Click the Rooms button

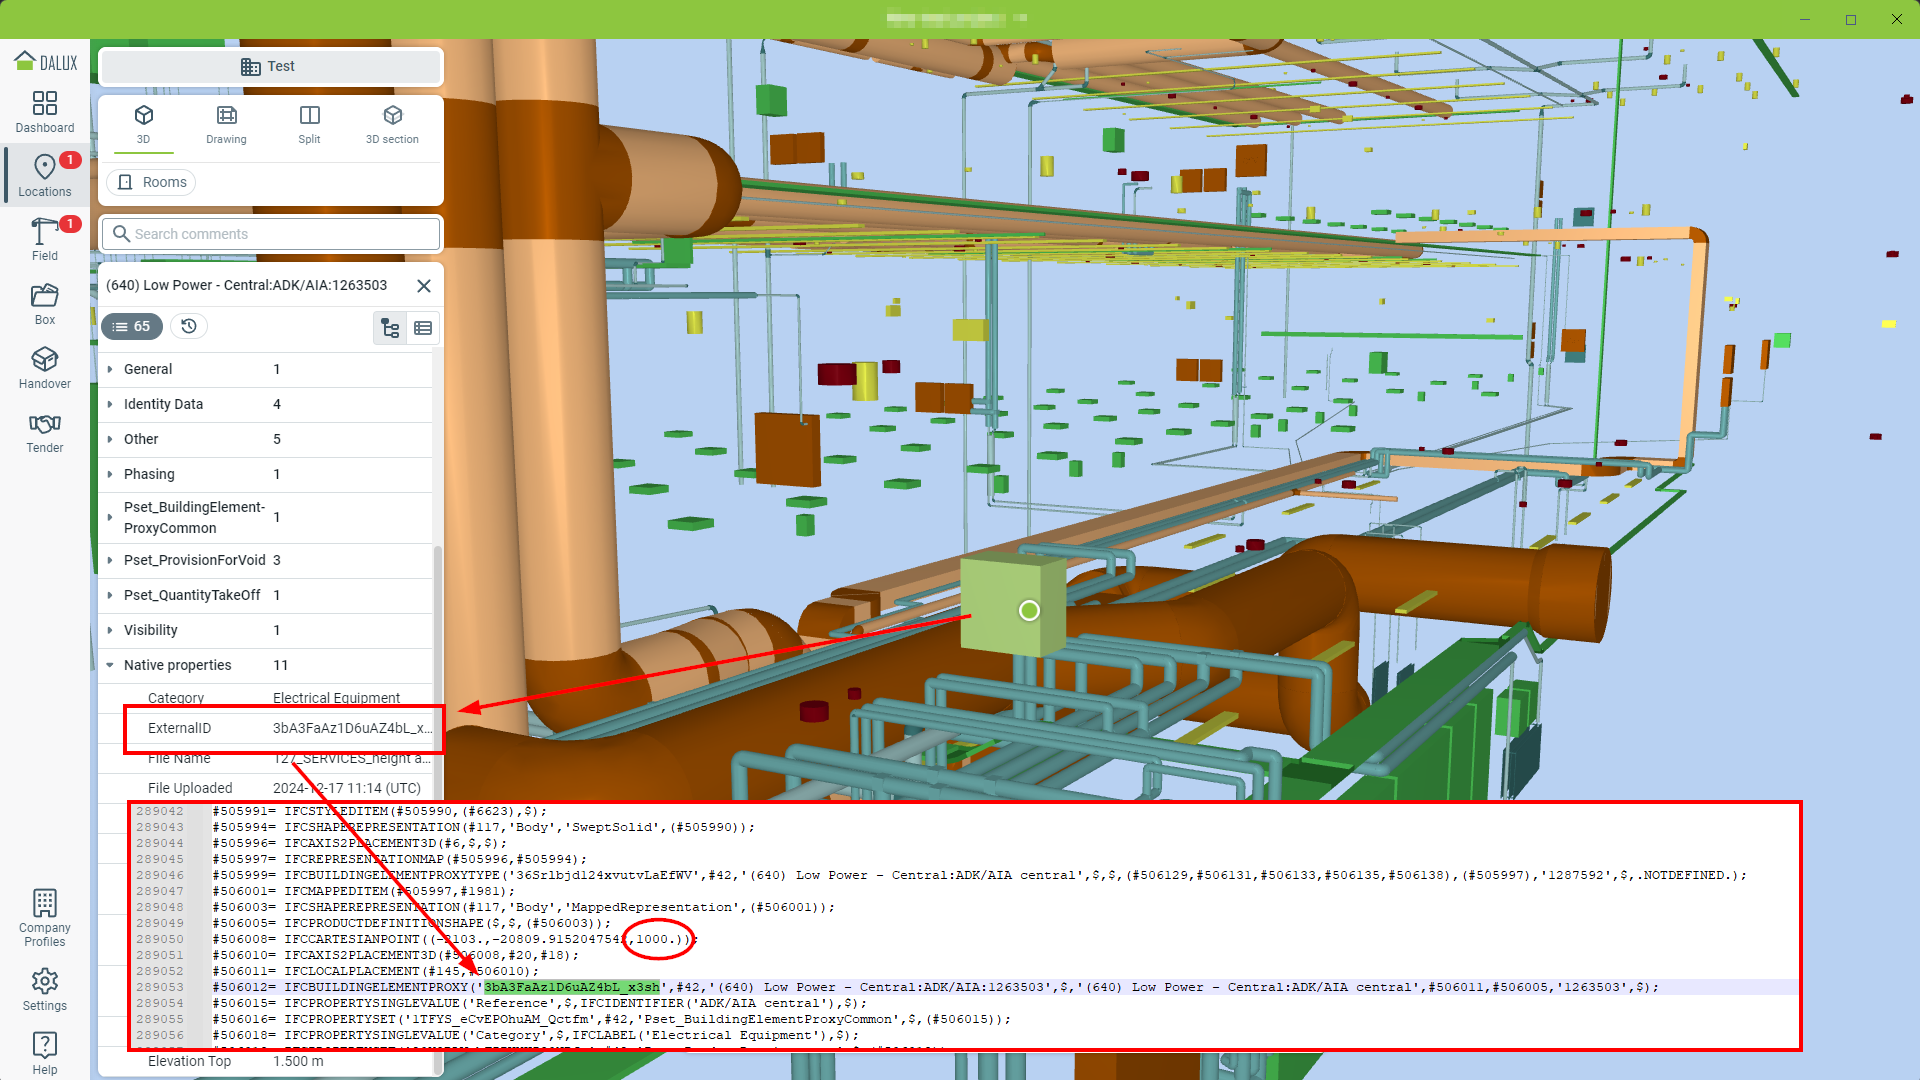[x=152, y=182]
